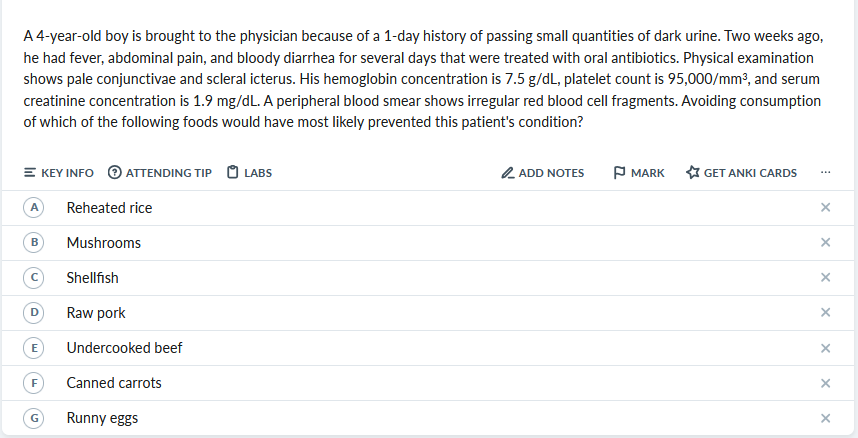Click the Add Notes pencil icon
Screen dimensions: 858x438
[508, 173]
